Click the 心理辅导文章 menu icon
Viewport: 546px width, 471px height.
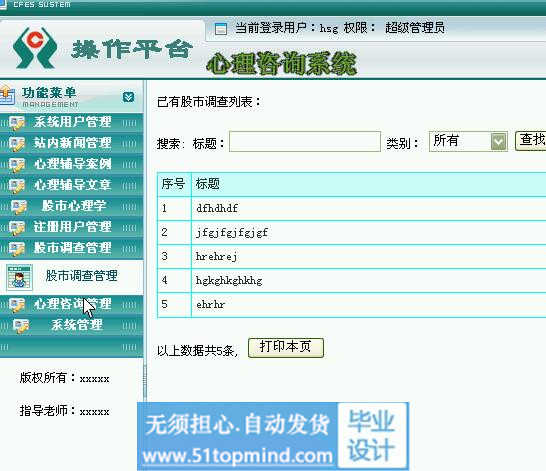pos(17,186)
